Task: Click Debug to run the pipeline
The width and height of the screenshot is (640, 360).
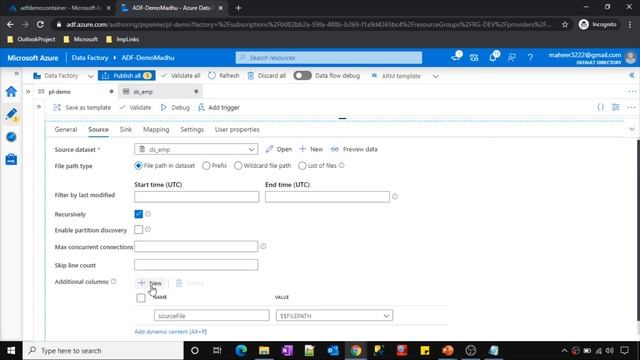Action: 175,107
